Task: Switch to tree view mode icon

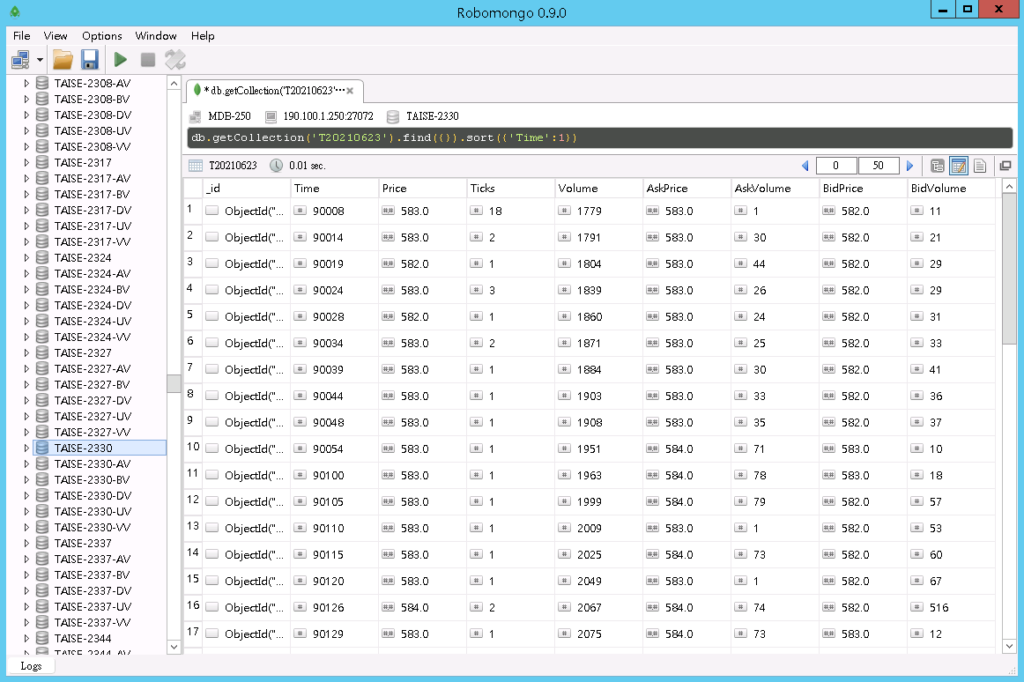Action: point(937,166)
